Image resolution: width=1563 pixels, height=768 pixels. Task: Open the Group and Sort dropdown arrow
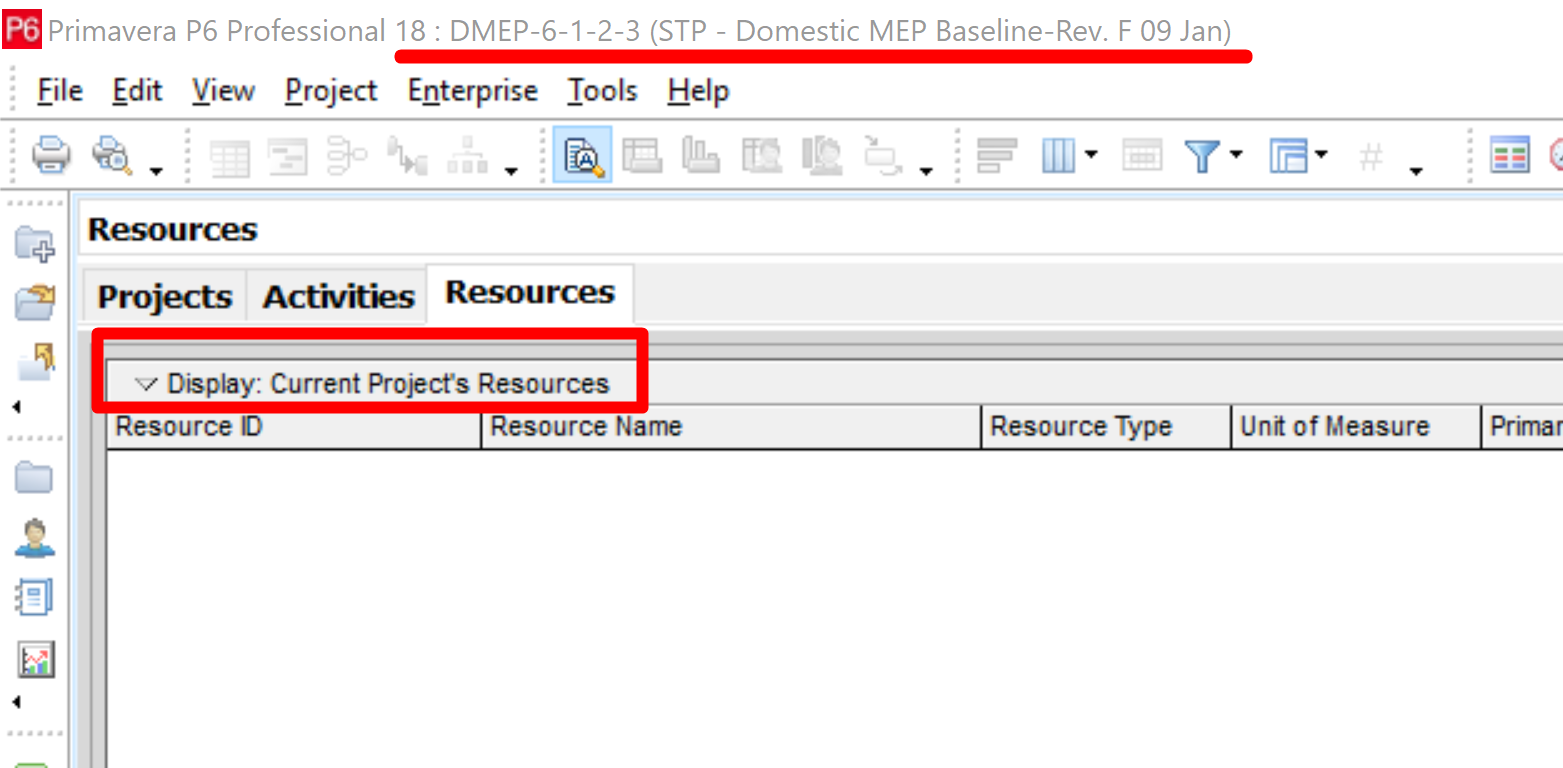[x=1322, y=155]
